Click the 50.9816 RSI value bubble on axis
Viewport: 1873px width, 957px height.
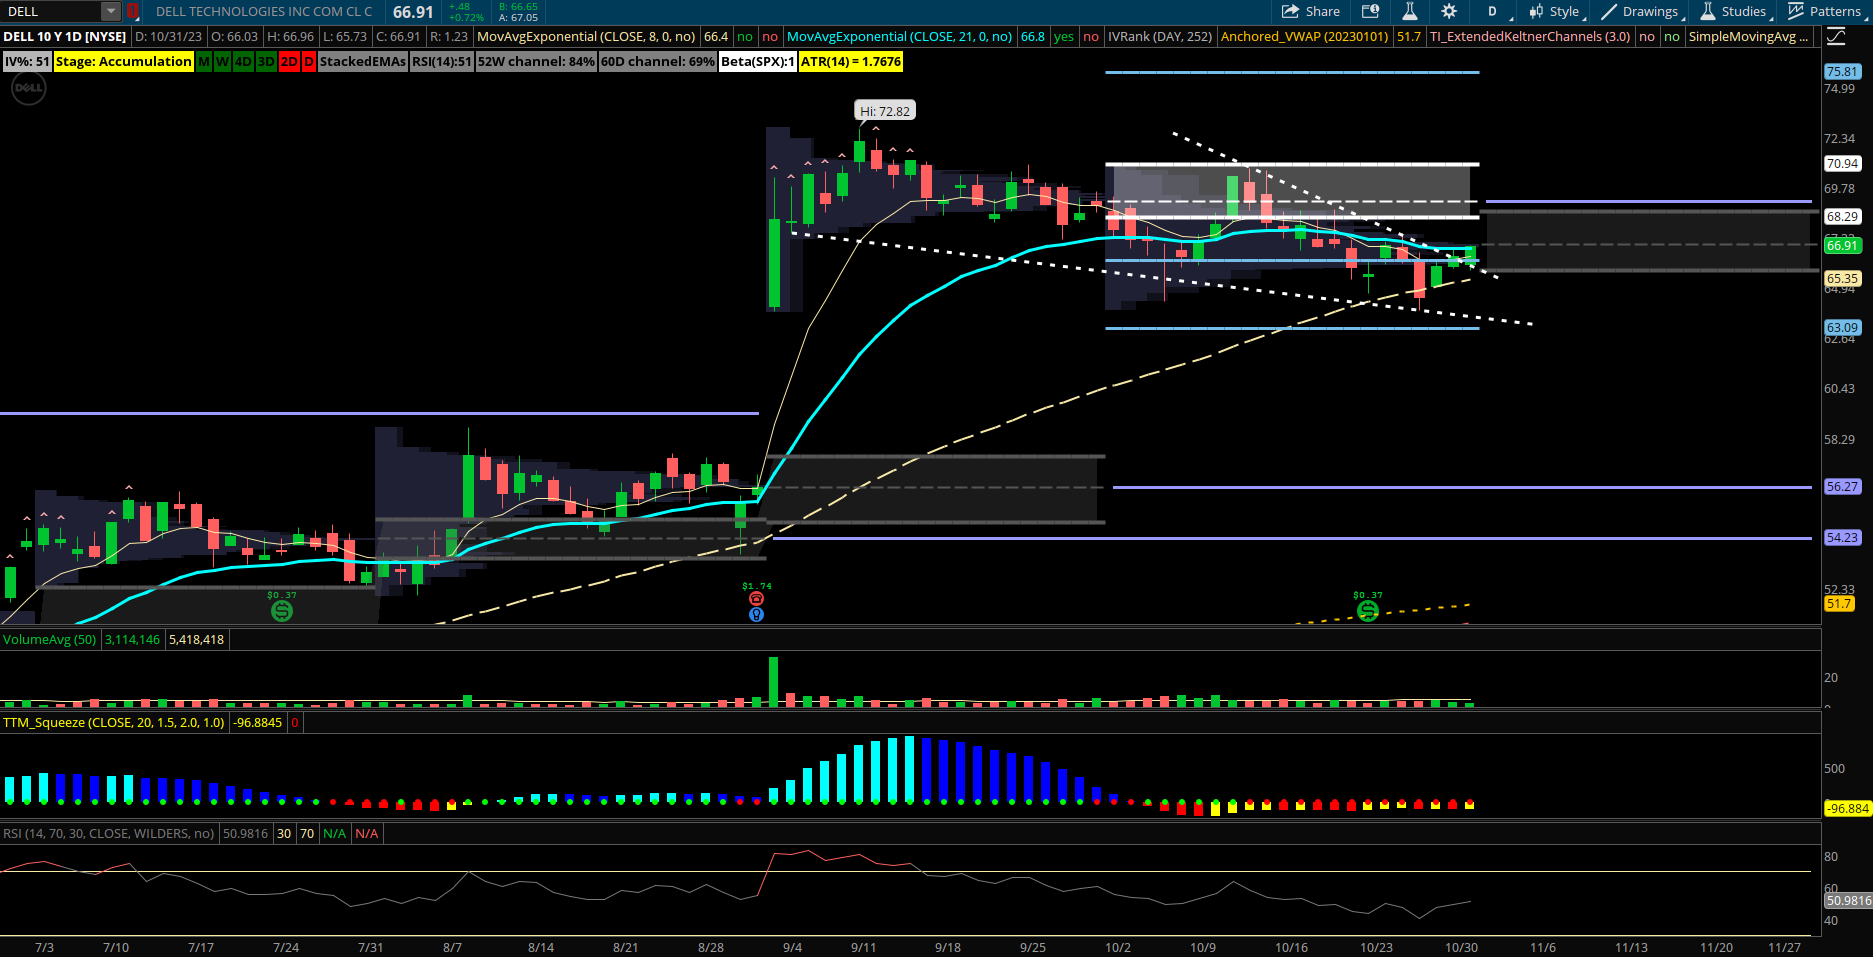point(1847,901)
